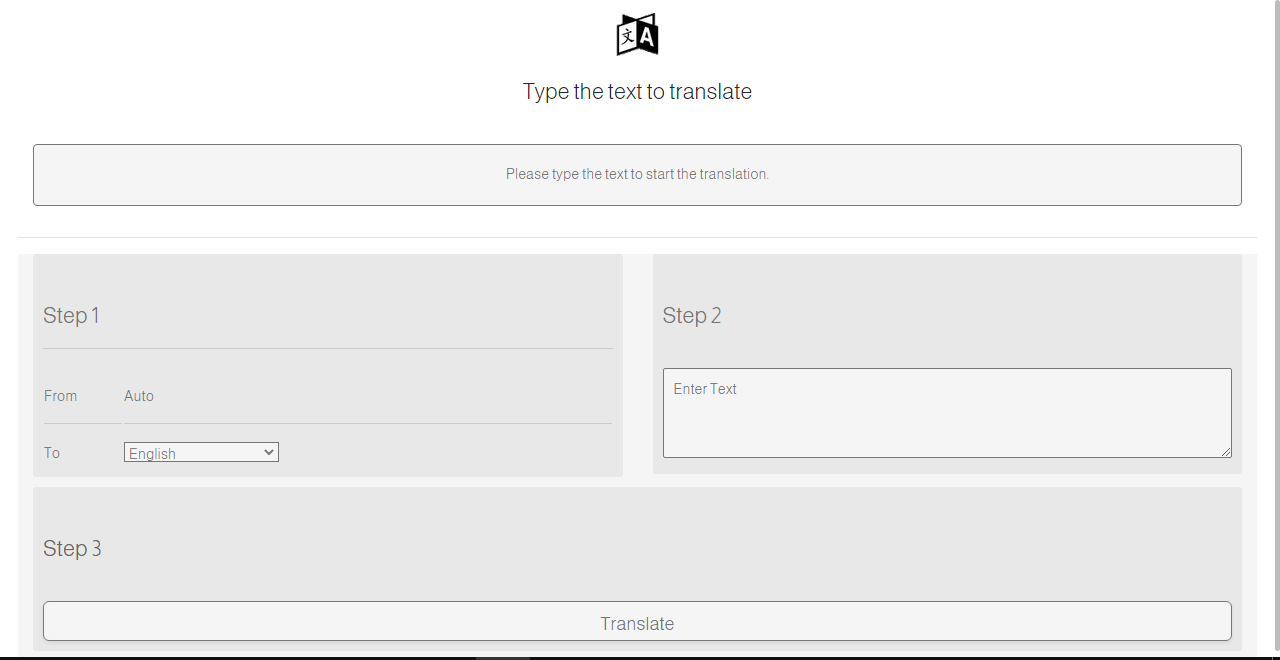
Task: Click the Step 1 panel background
Action: 400,290
